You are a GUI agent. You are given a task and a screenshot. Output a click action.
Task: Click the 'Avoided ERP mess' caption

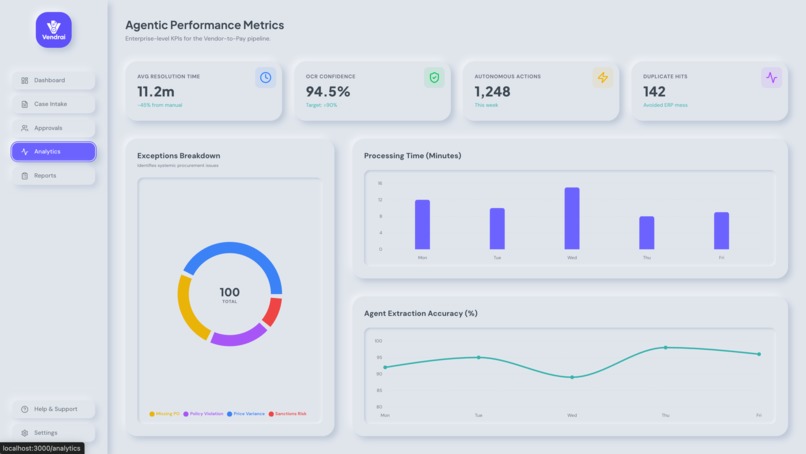coord(665,105)
